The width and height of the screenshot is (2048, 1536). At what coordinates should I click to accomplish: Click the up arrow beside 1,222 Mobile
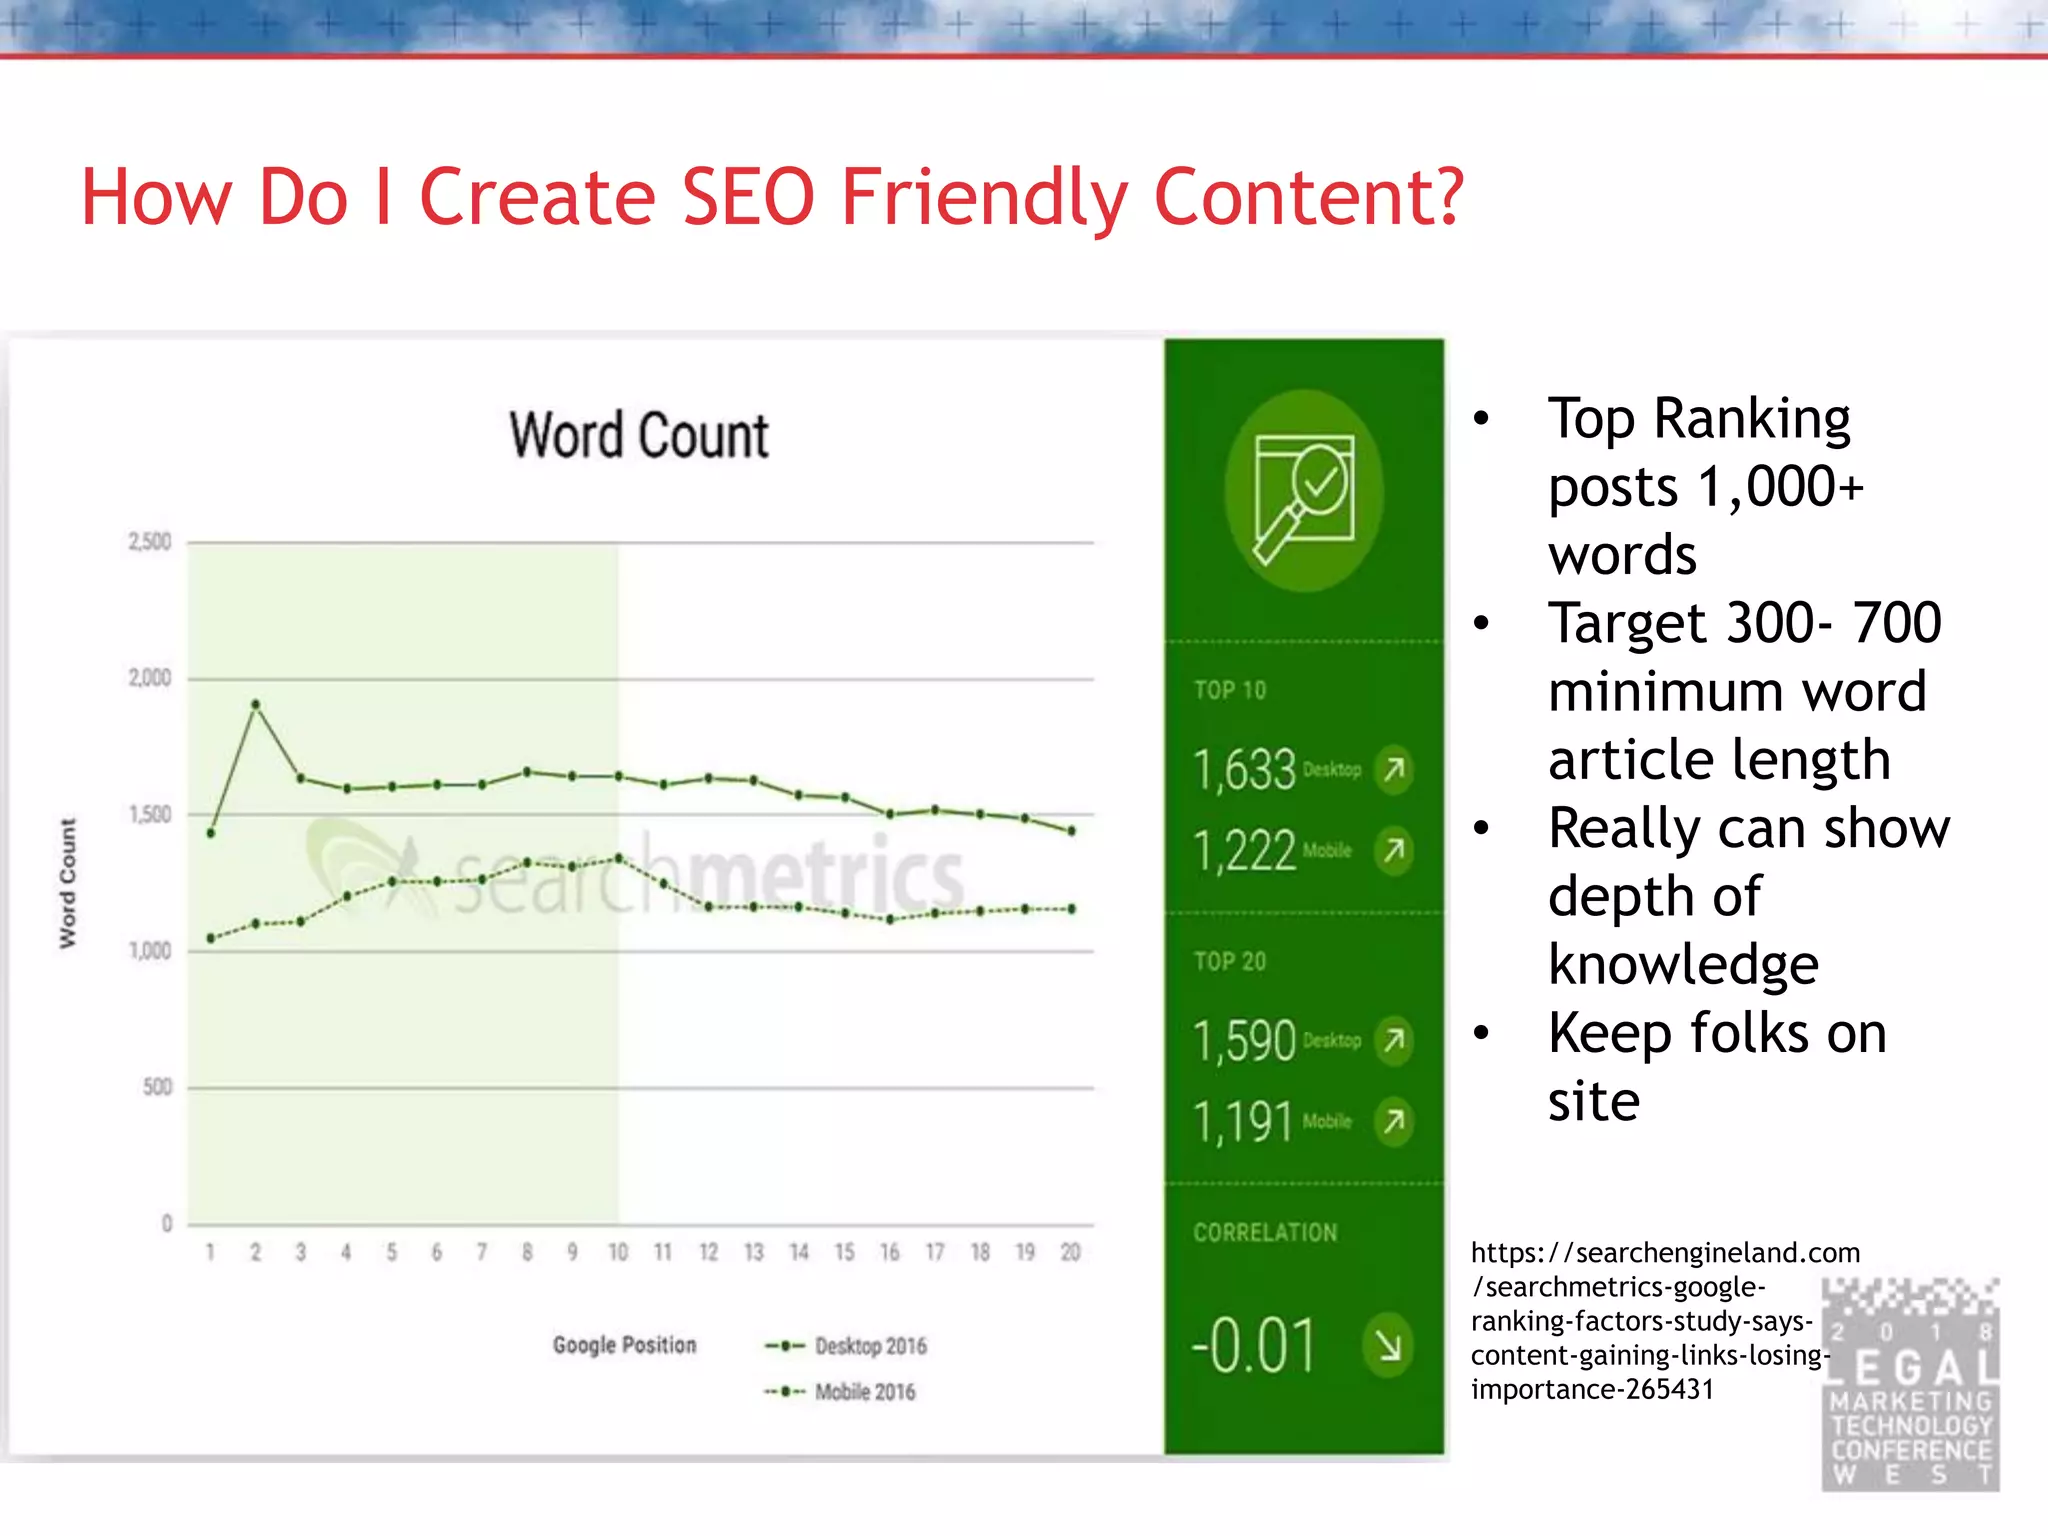click(x=1394, y=850)
